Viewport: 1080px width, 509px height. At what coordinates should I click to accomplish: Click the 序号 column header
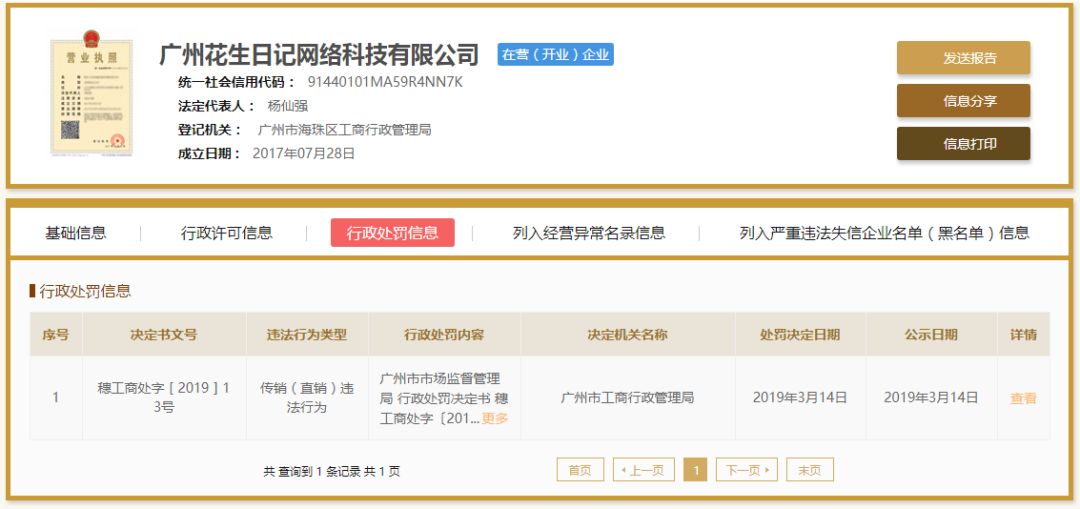click(x=56, y=334)
